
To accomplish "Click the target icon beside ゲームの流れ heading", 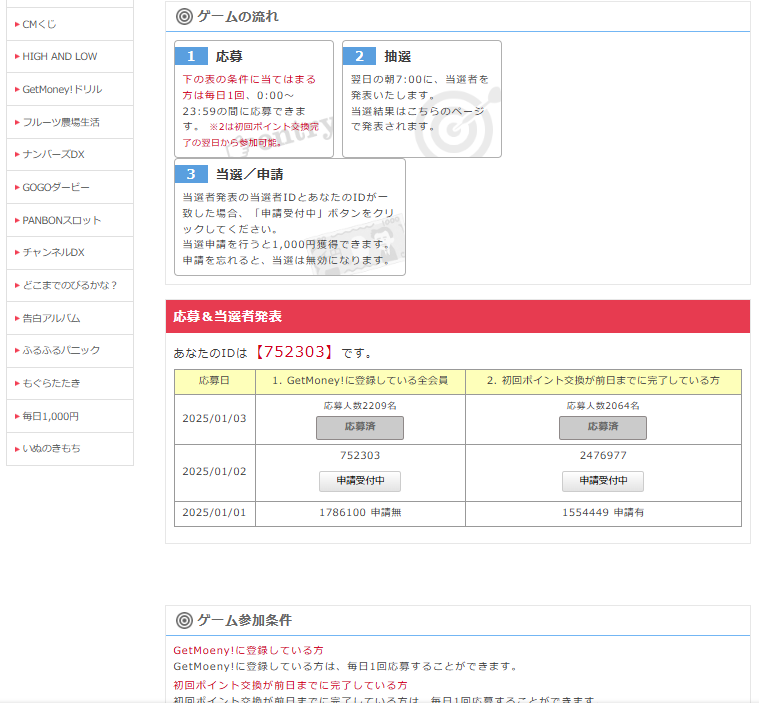I will point(184,16).
